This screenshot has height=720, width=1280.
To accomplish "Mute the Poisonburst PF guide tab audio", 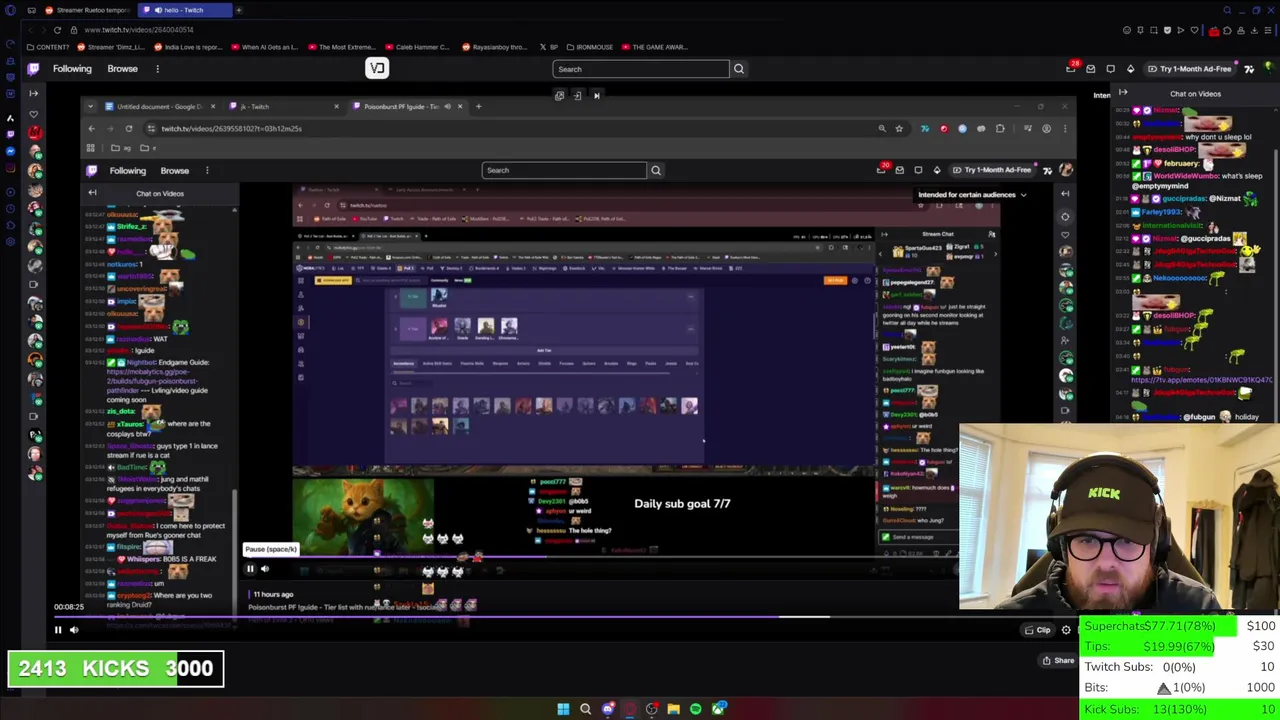I will (447, 106).
